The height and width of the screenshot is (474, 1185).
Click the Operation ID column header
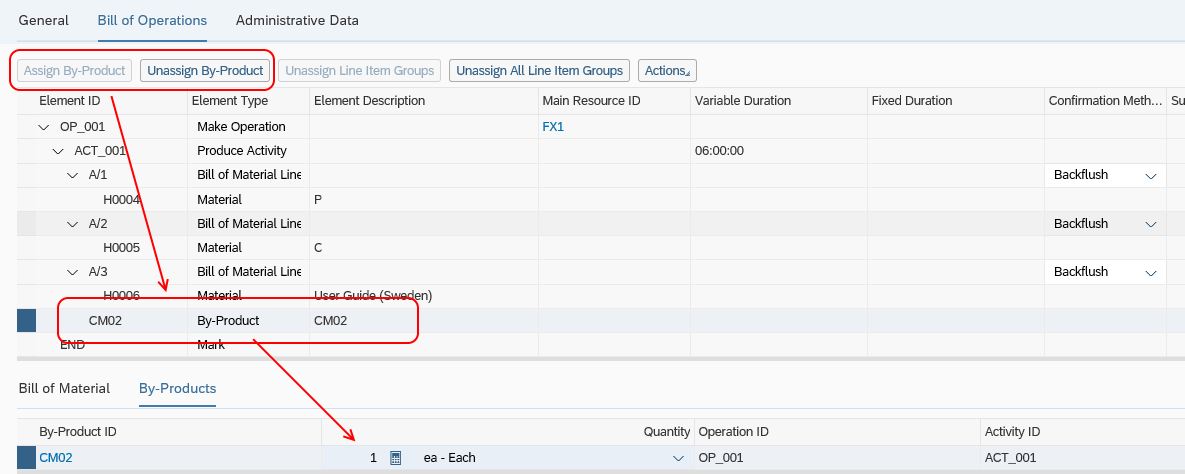click(837, 432)
